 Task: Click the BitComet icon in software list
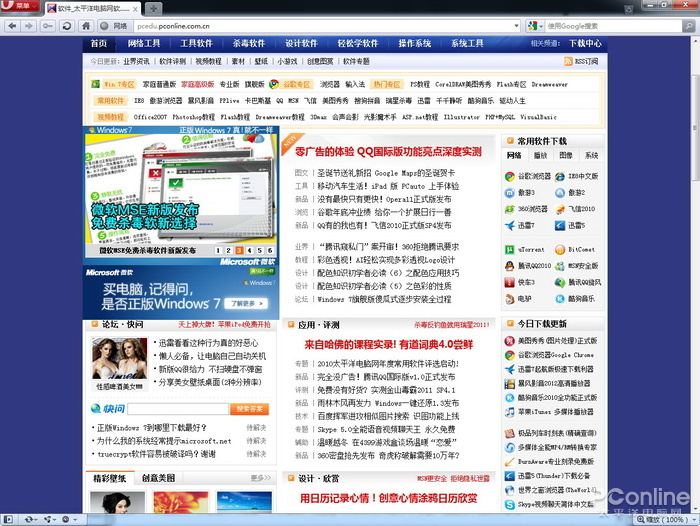coord(560,250)
